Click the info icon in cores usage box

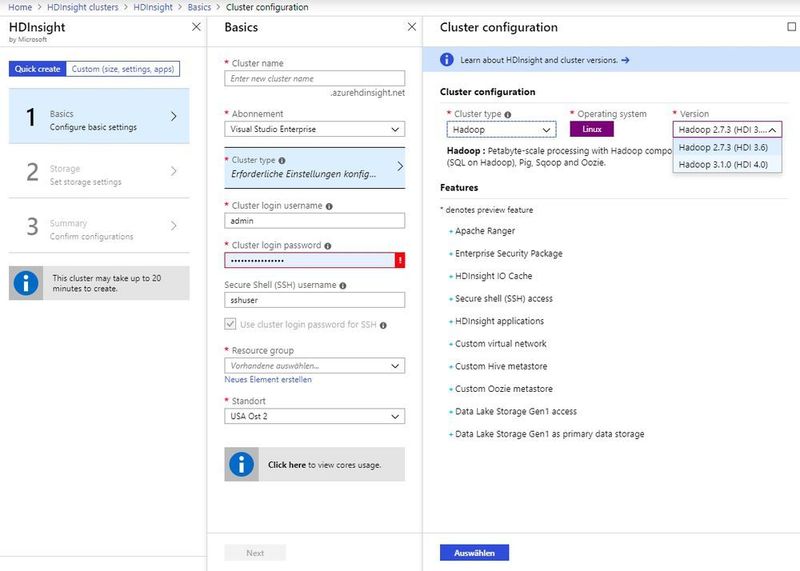[x=241, y=464]
